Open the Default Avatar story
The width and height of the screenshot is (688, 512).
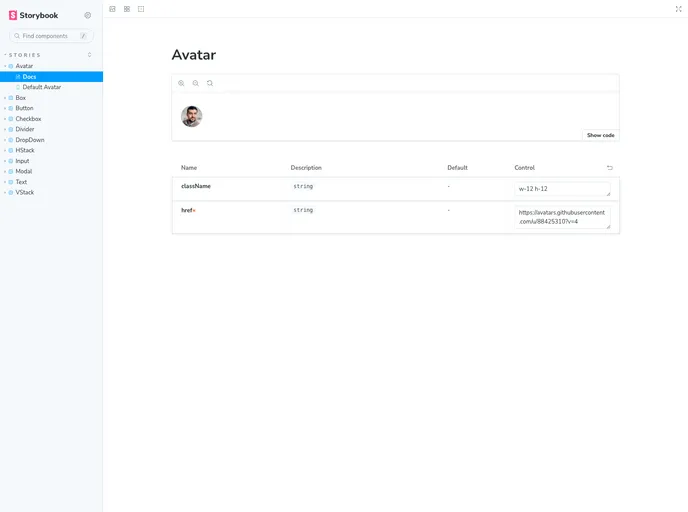(41, 87)
